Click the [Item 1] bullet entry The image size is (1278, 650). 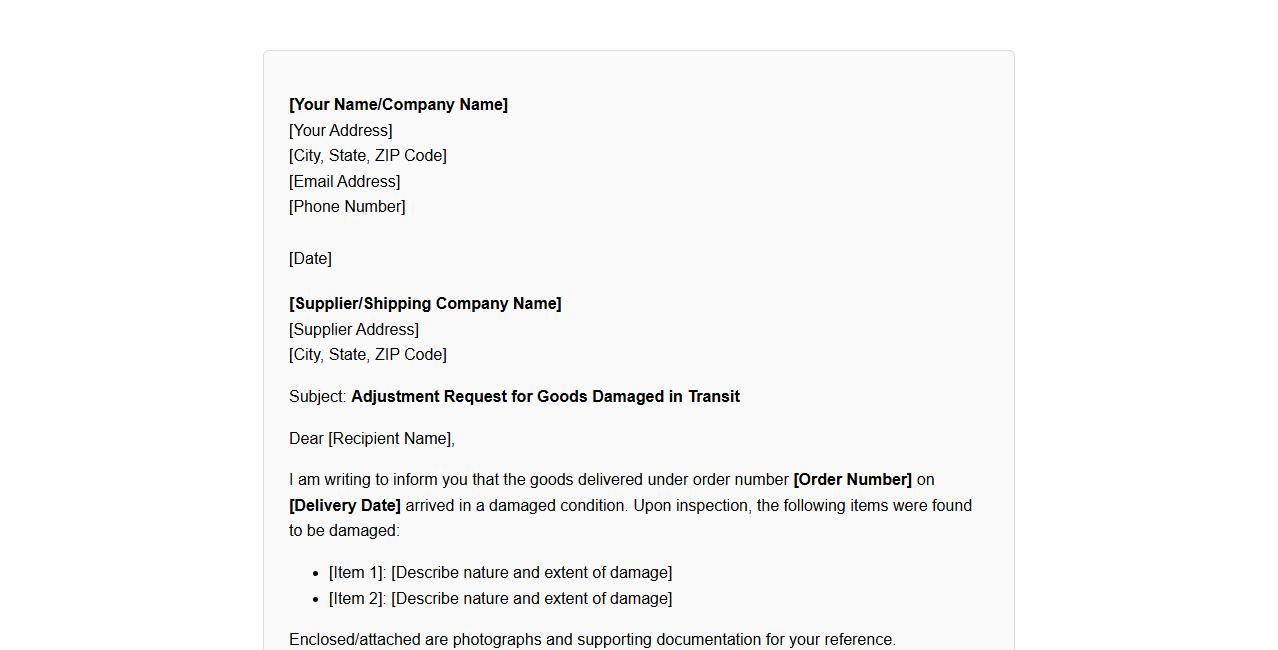[500, 573]
